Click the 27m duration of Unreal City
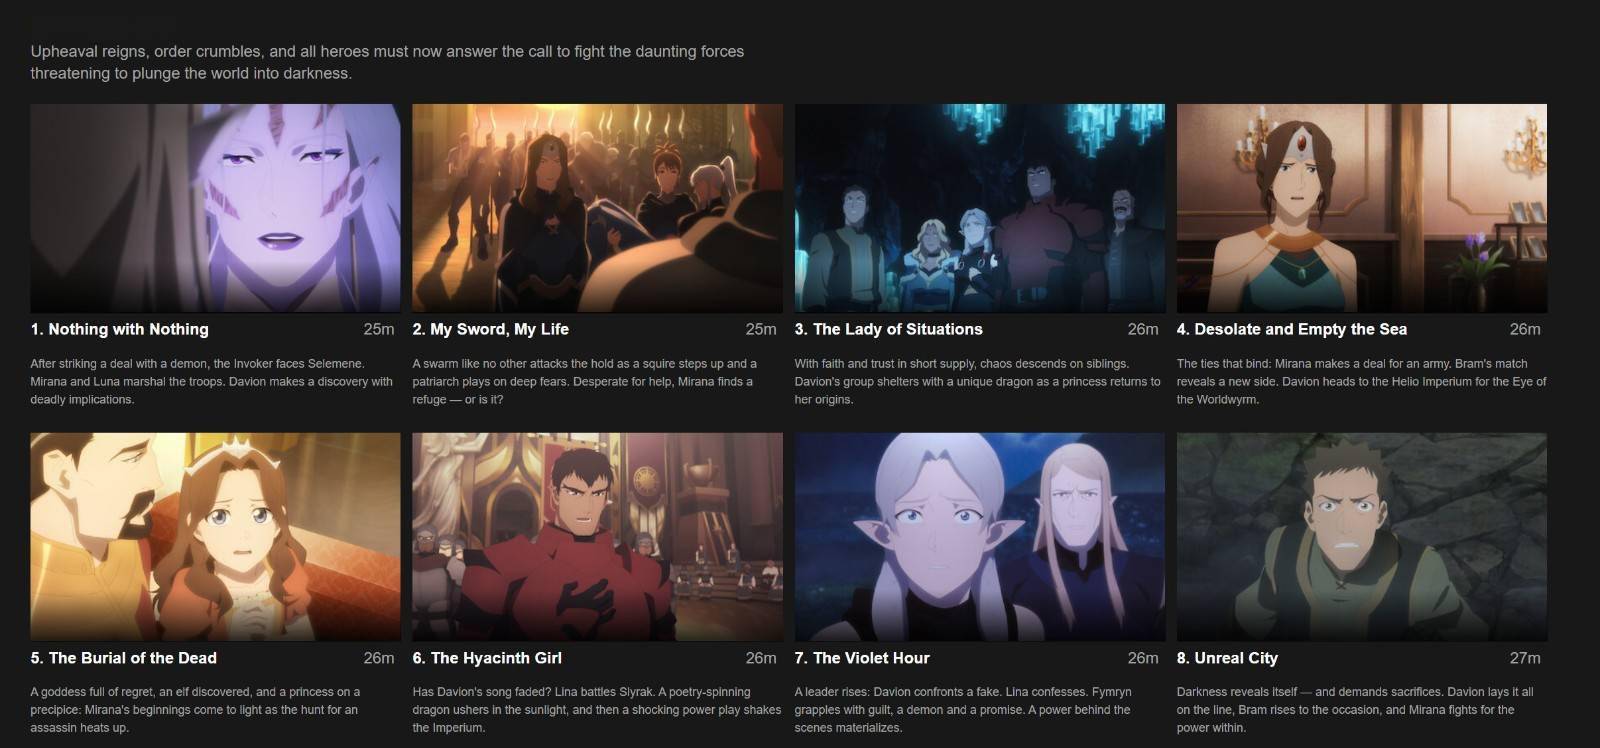The height and width of the screenshot is (748, 1600). [x=1525, y=658]
